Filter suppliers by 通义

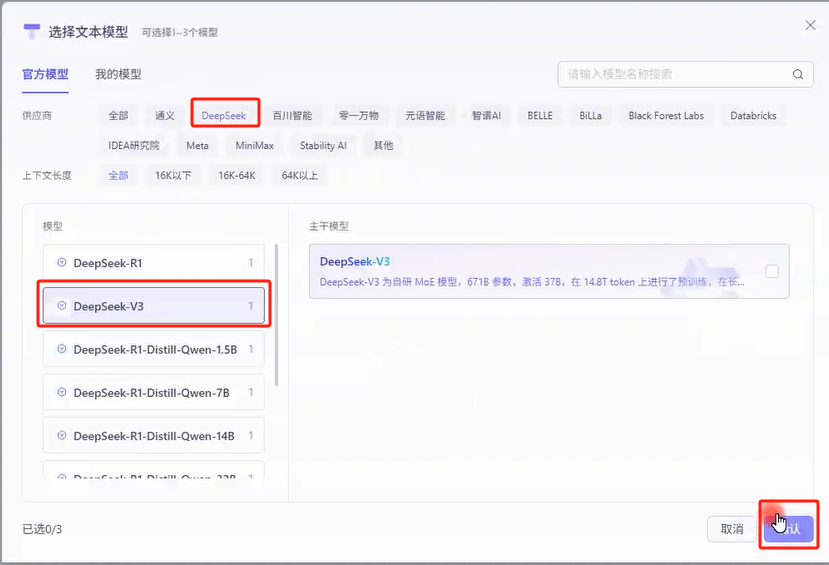pos(165,116)
